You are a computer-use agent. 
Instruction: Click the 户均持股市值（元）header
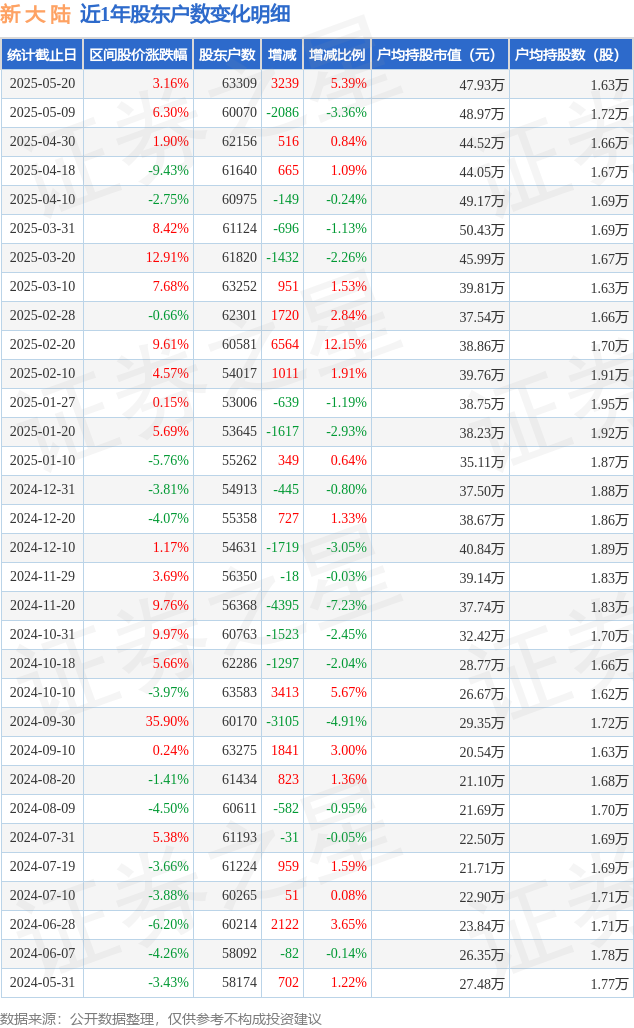coord(437,55)
